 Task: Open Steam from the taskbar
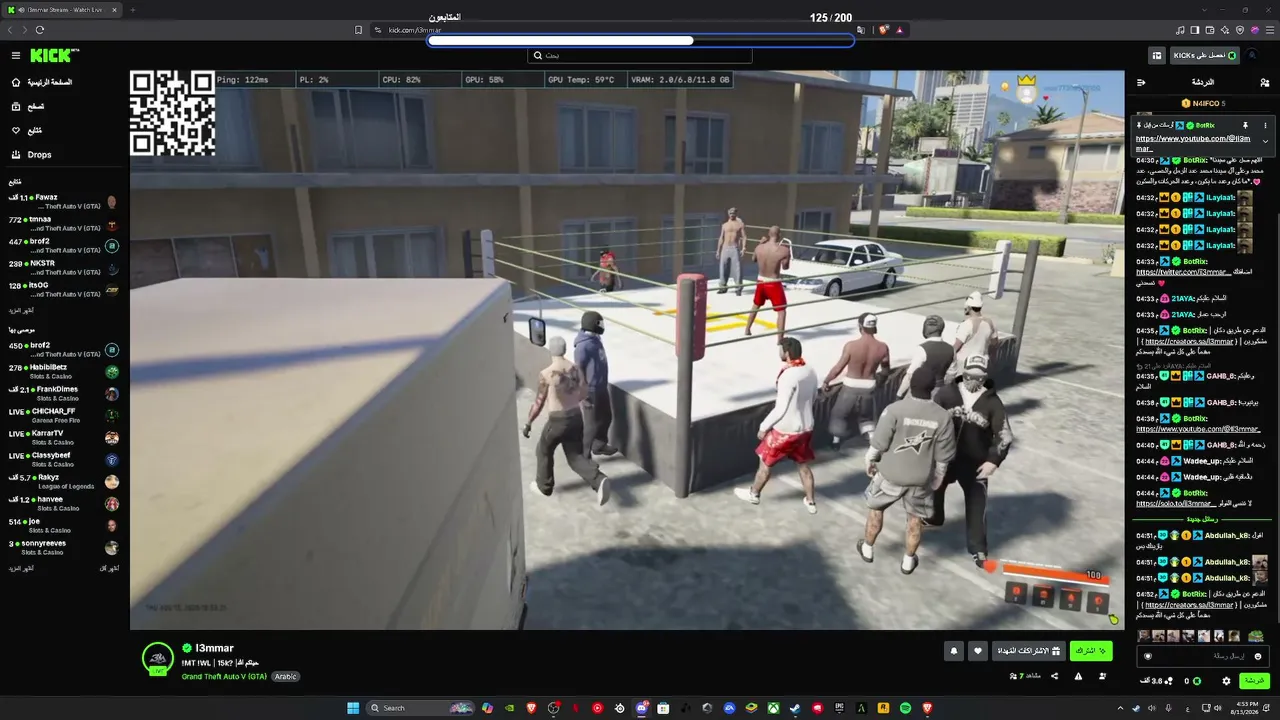tap(795, 708)
